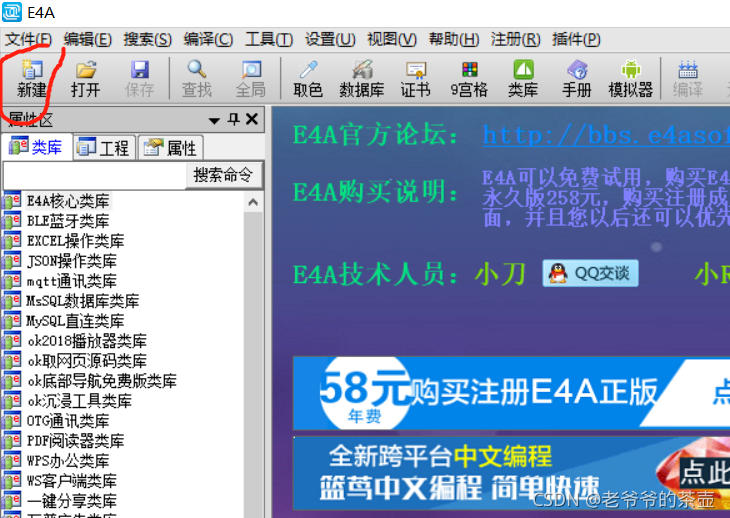The width and height of the screenshot is (730, 518).
Task: Click the library list scroll-up arrow
Action: [x=253, y=202]
